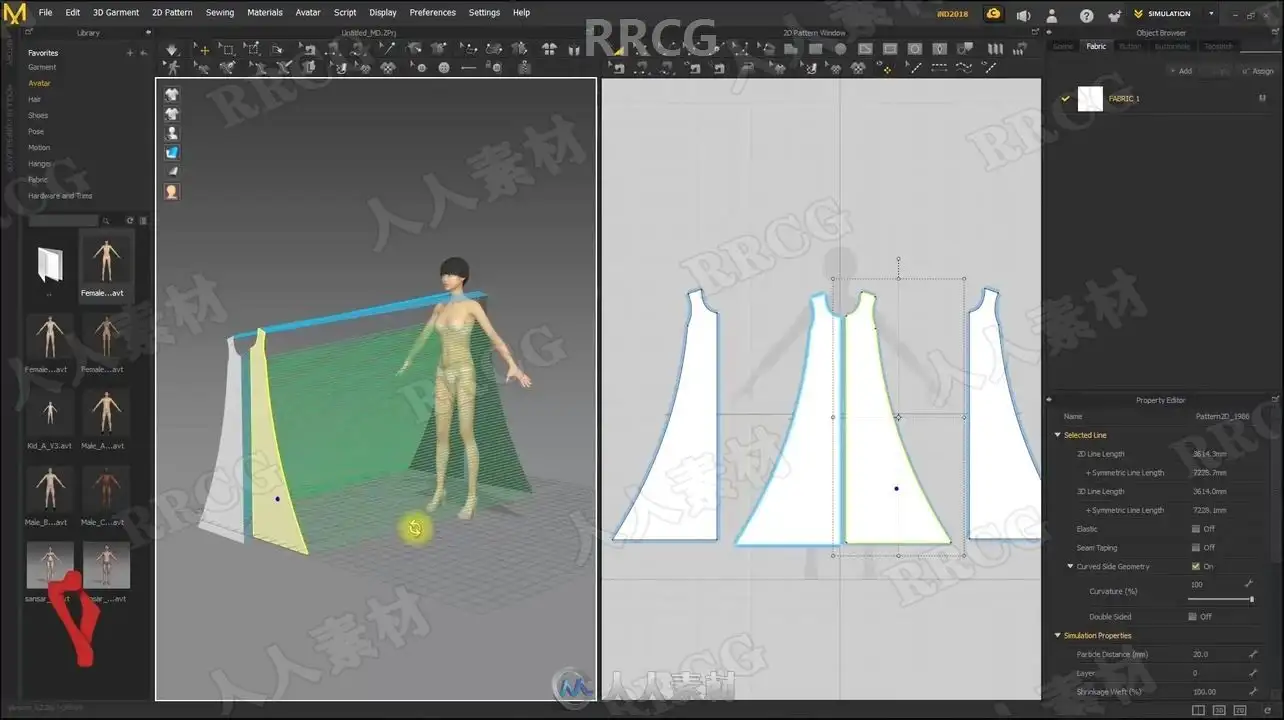
Task: Click the Add button in Object Browser
Action: pyautogui.click(x=1182, y=71)
